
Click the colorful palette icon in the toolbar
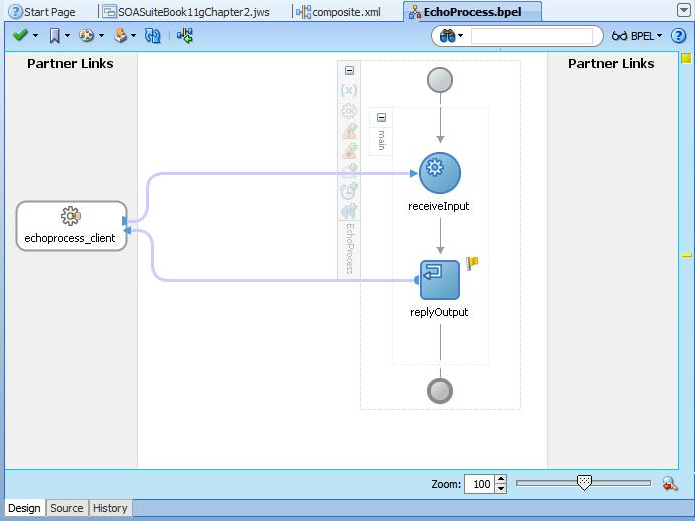(86, 35)
